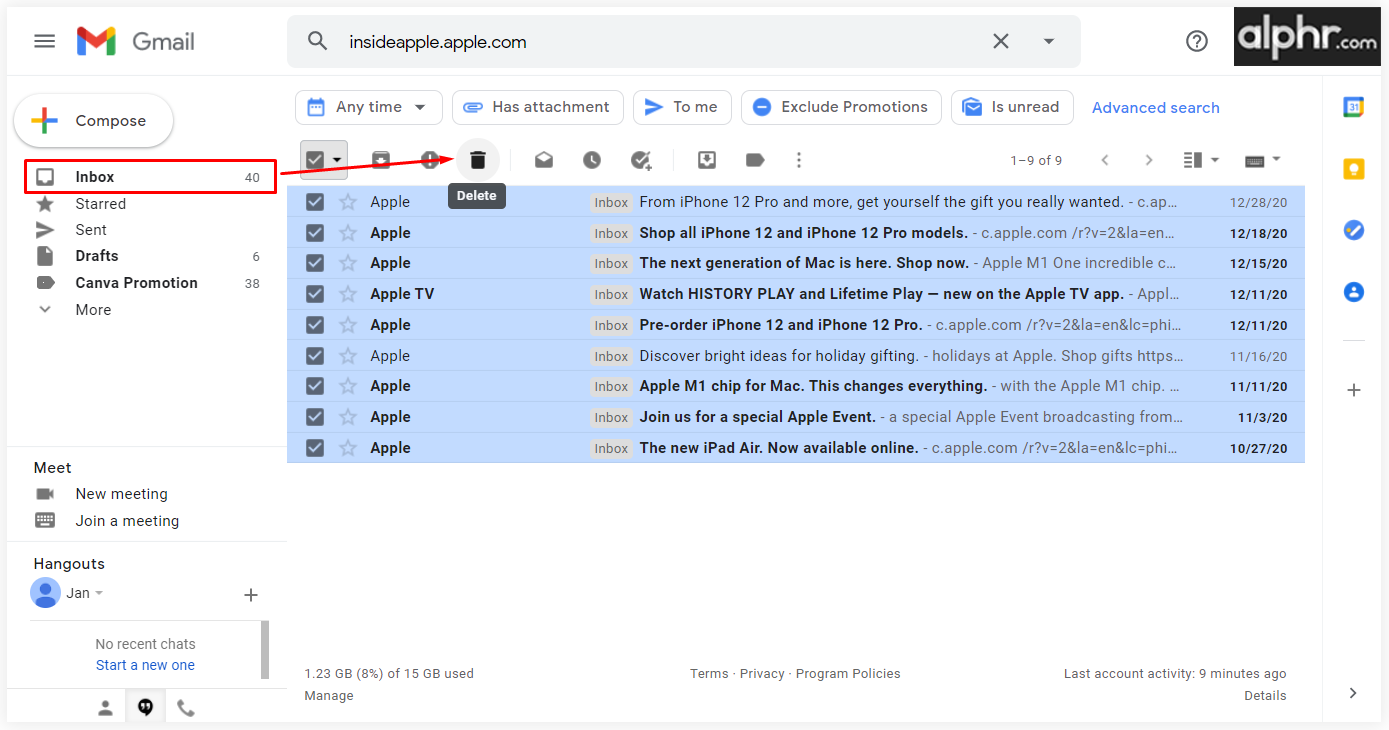Screen dimensions: 1389x730
Task: Archive the selected emails
Action: coord(381,160)
